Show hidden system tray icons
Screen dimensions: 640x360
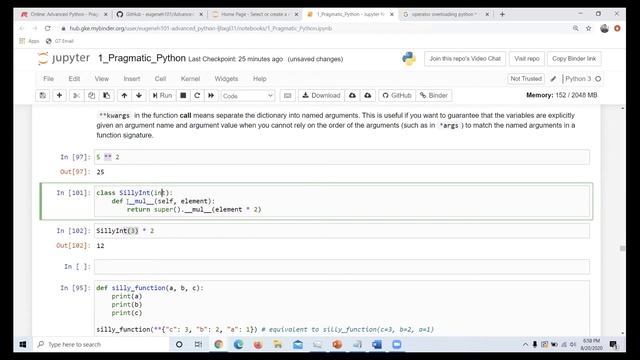tap(525, 344)
